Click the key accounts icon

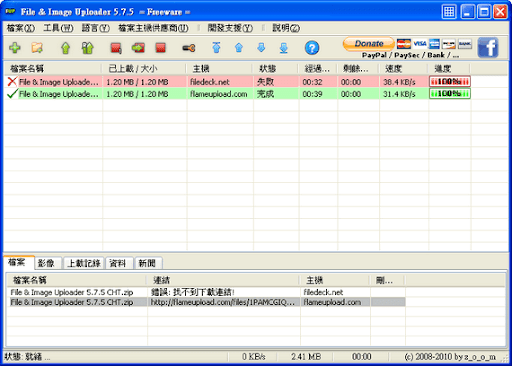pos(189,48)
